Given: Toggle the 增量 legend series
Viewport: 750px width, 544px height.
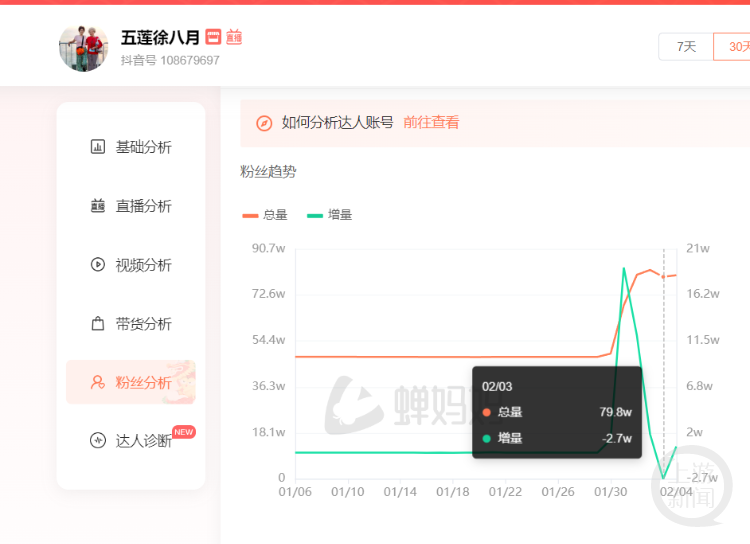Looking at the screenshot, I should [x=329, y=215].
